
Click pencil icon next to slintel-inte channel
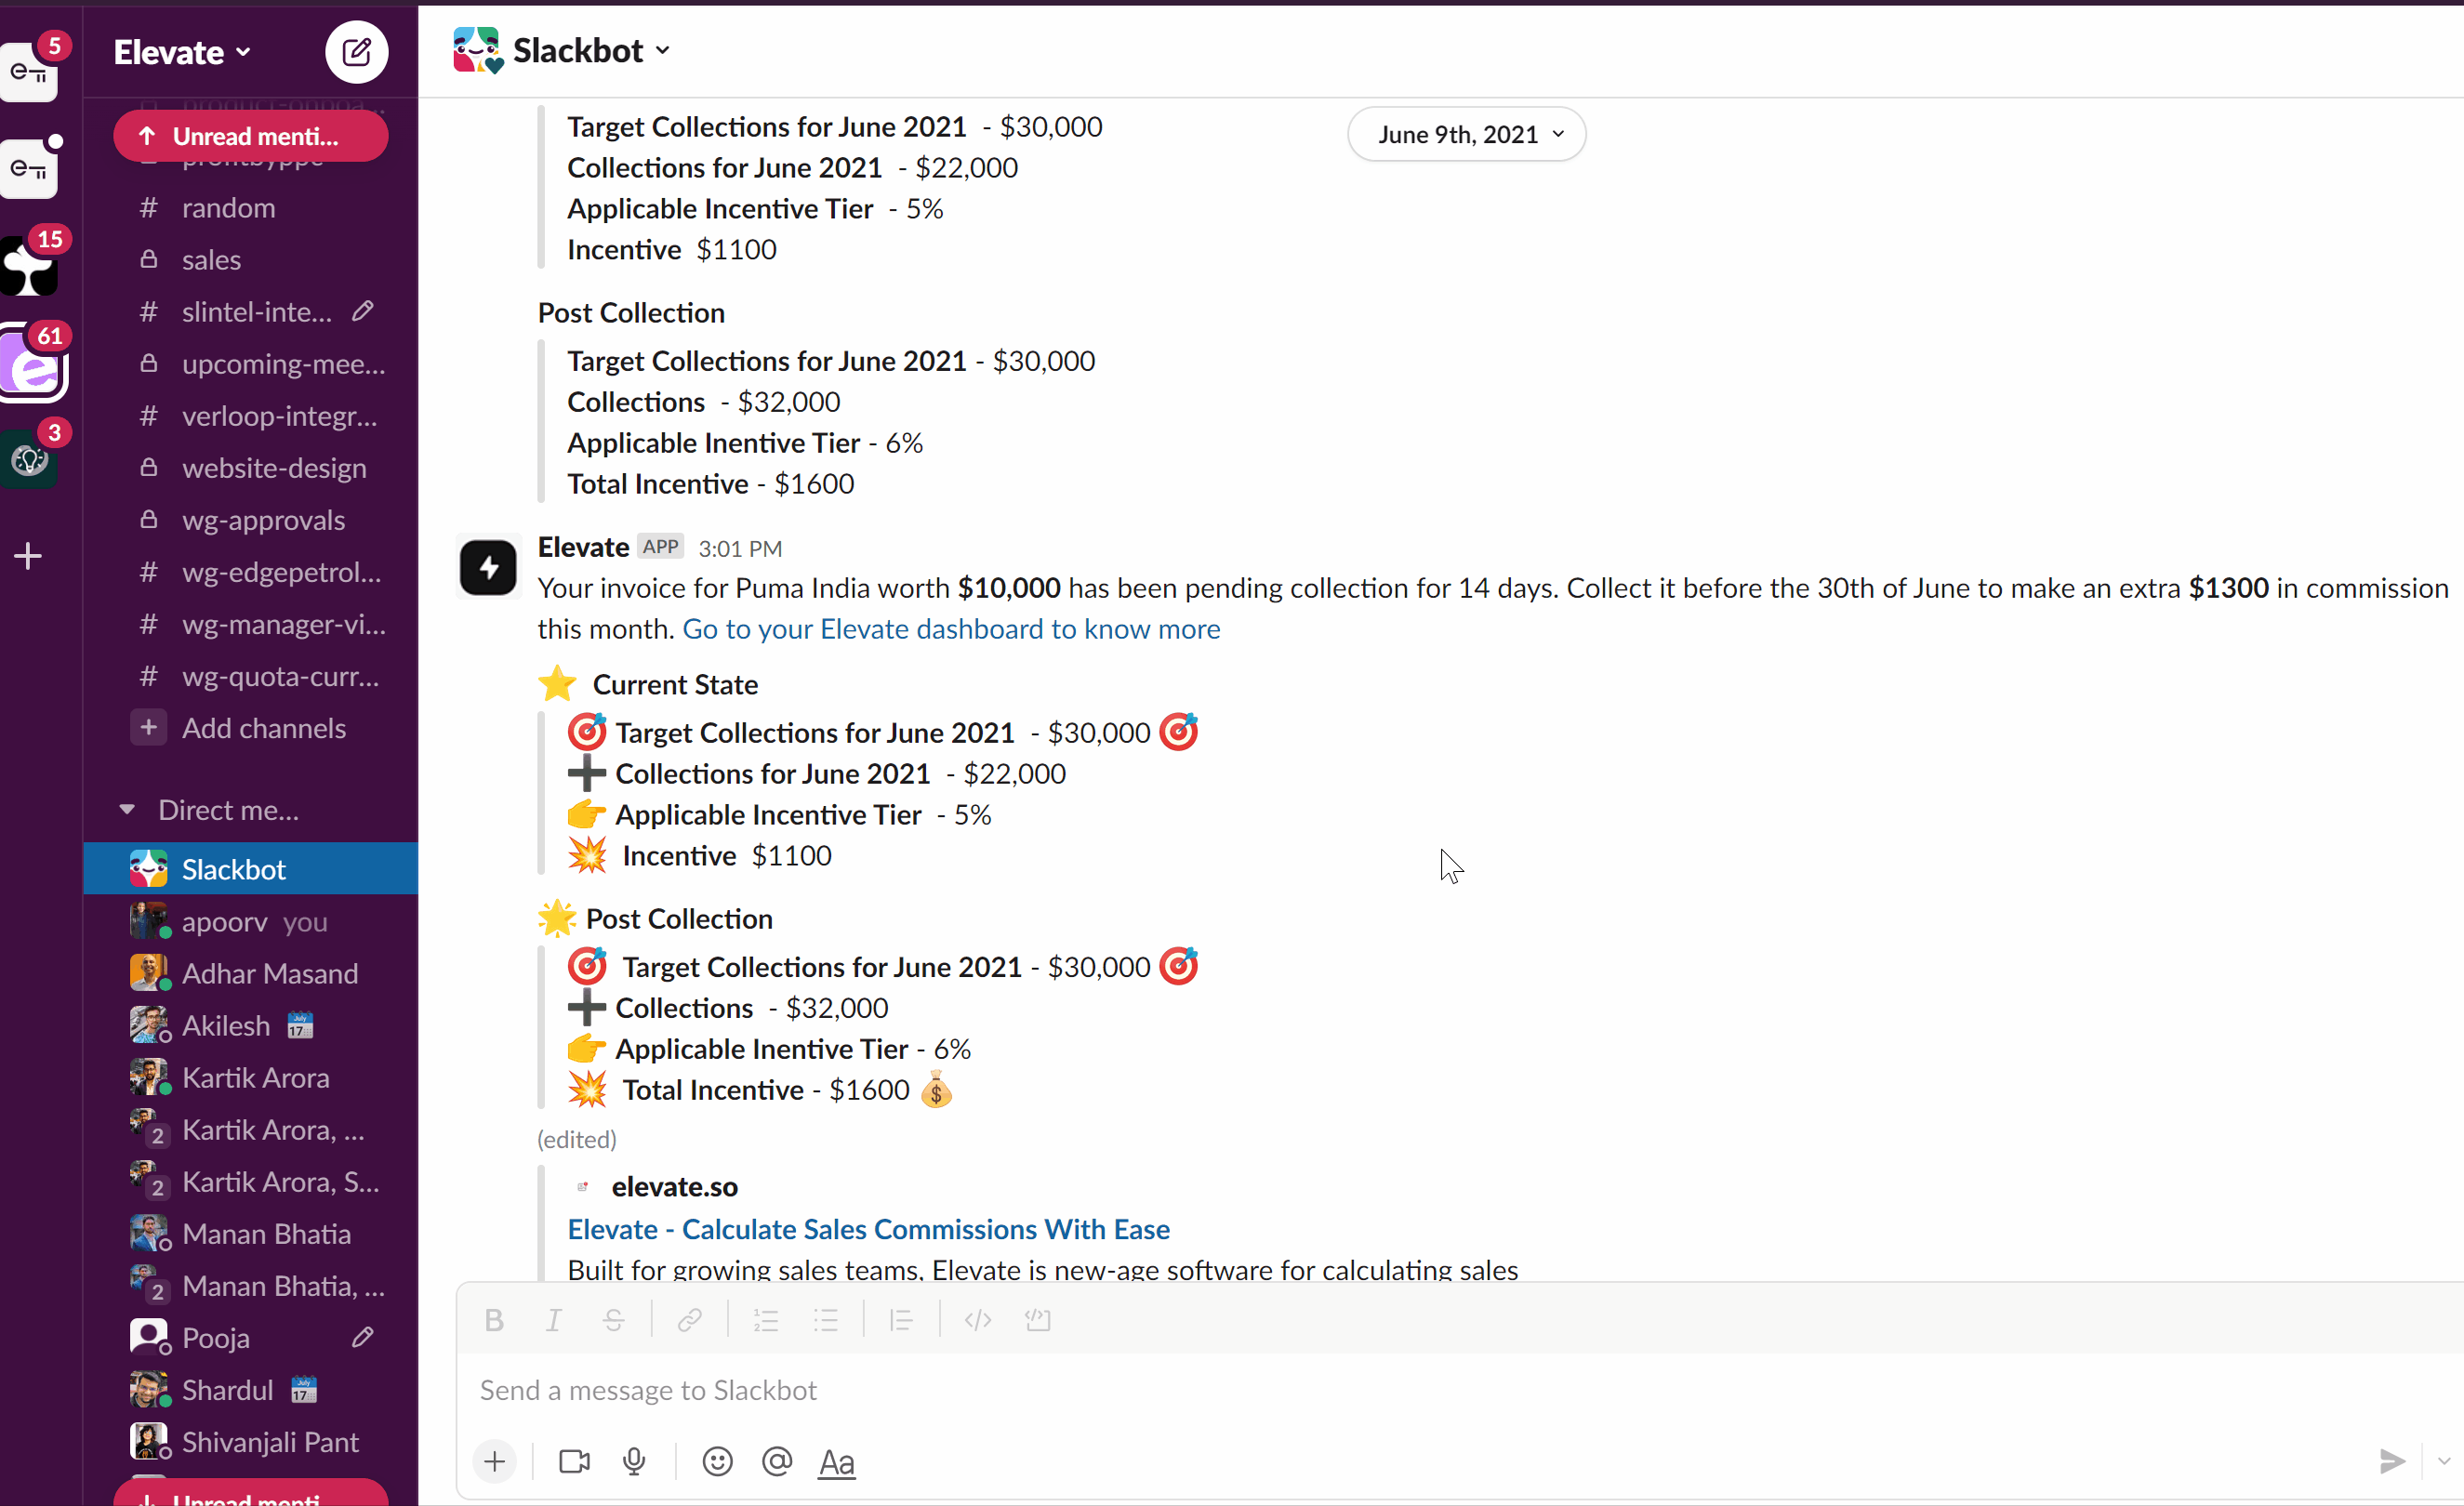(362, 311)
